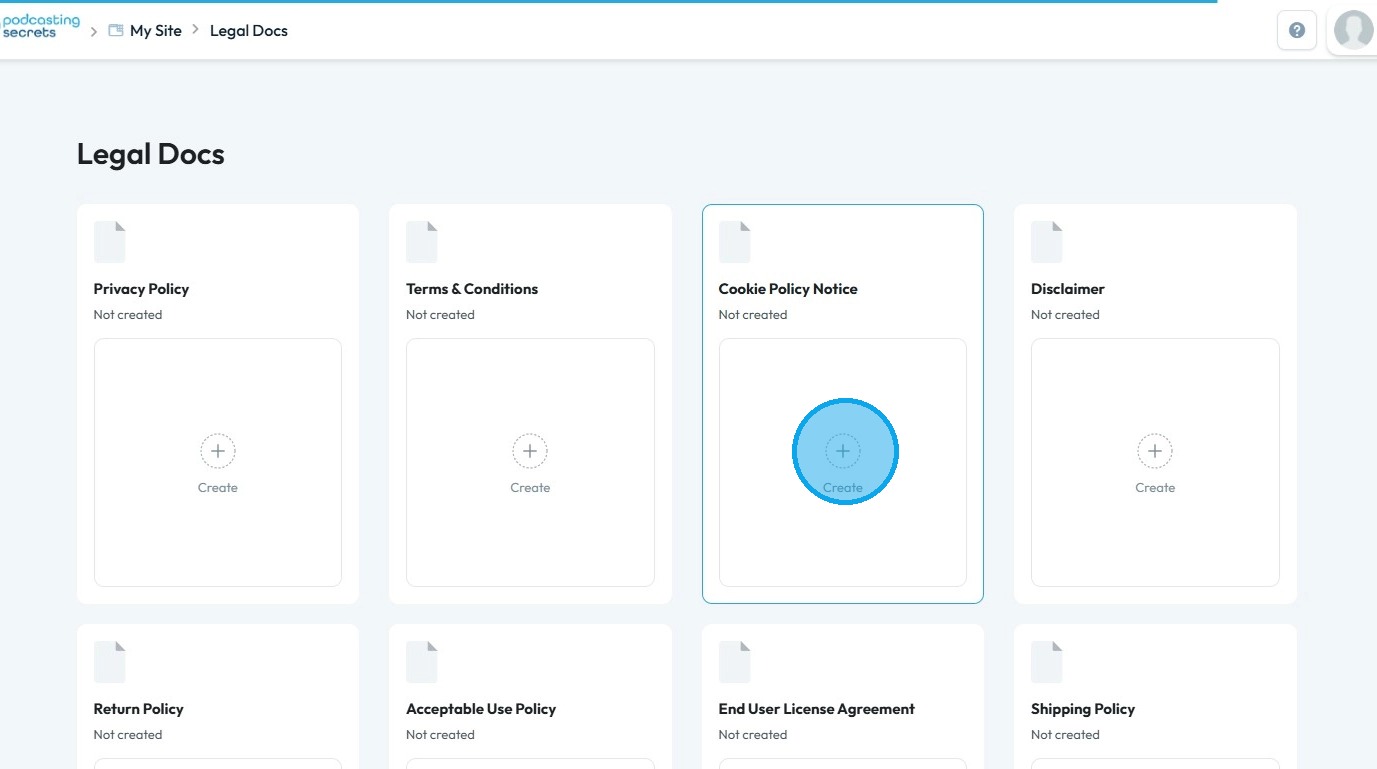Click the Podcasting Secrets logo
The height and width of the screenshot is (769, 1377).
point(40,27)
